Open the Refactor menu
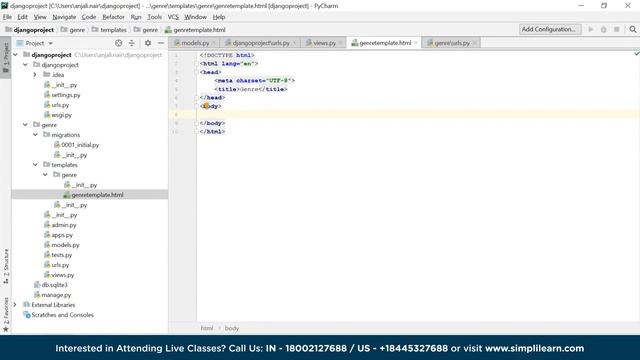 tap(113, 17)
